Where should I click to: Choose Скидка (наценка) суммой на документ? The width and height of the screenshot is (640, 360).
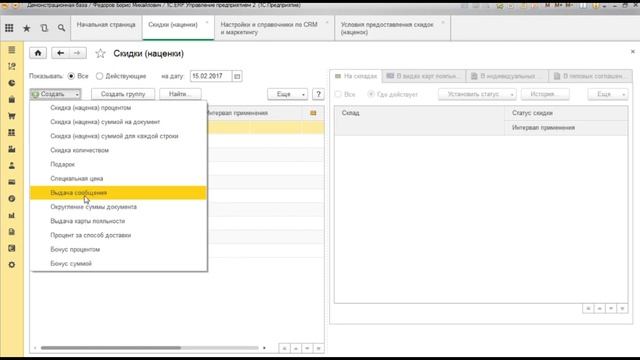point(118,122)
